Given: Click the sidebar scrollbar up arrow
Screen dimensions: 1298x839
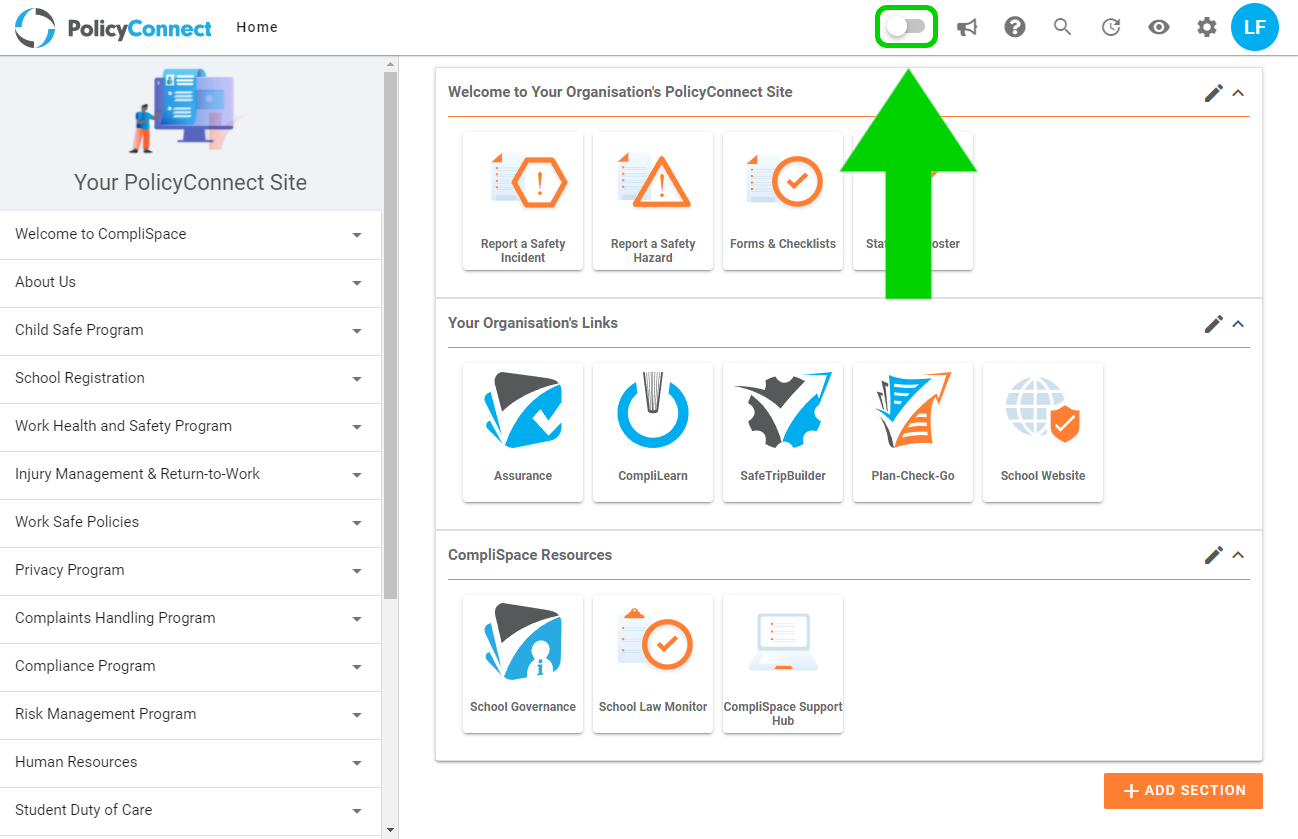Looking at the screenshot, I should click(390, 65).
